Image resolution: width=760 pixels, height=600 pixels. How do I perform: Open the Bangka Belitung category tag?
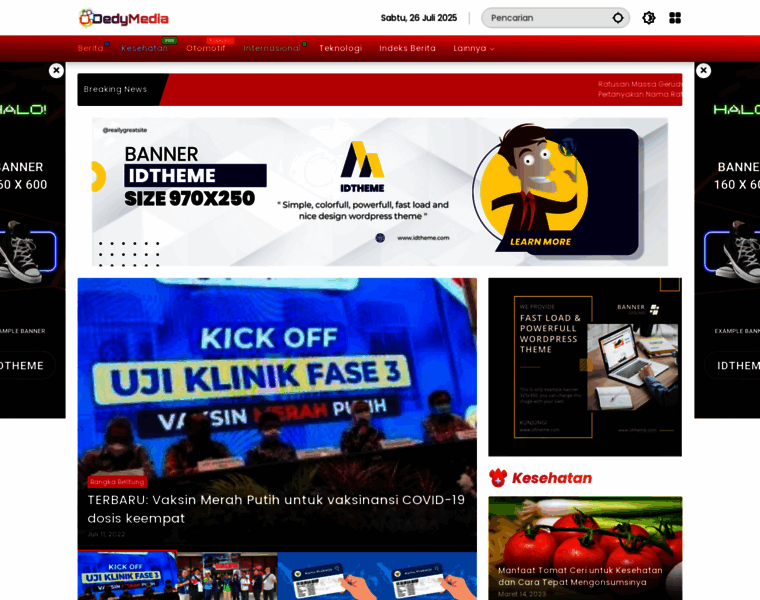(117, 482)
